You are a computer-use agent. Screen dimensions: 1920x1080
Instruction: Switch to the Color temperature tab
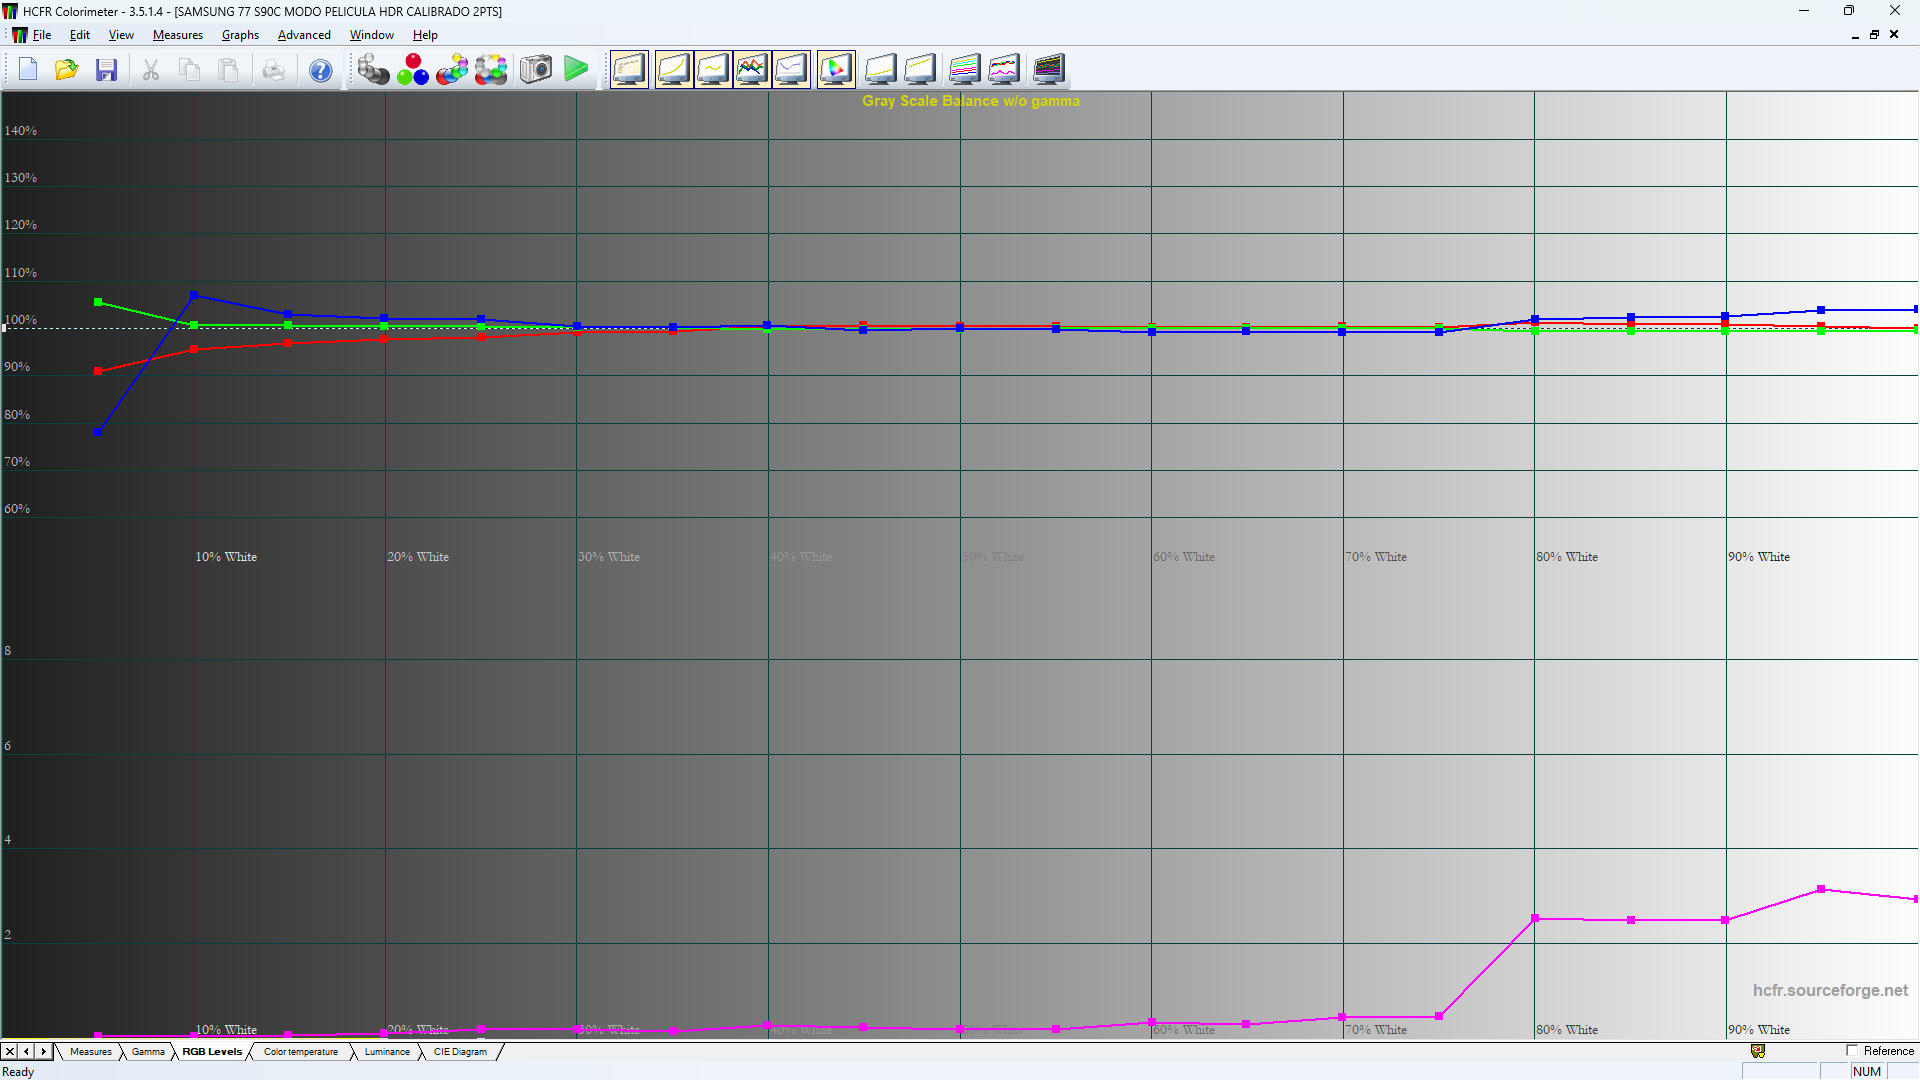(x=300, y=1052)
